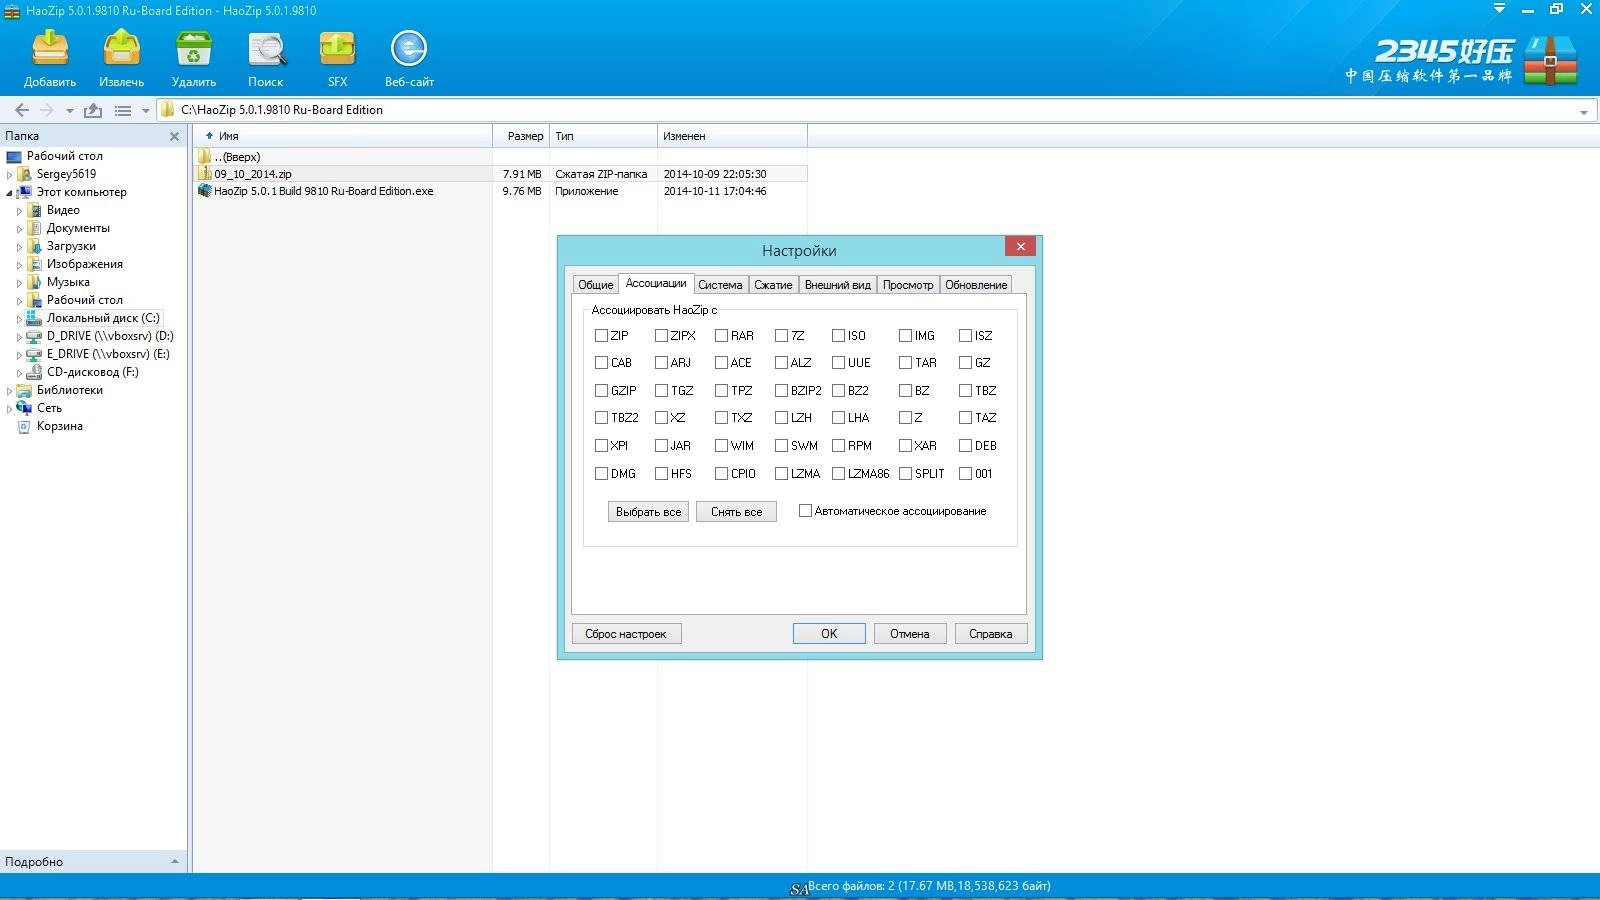Click the Справка help button
Viewport: 1600px width, 900px height.
991,634
